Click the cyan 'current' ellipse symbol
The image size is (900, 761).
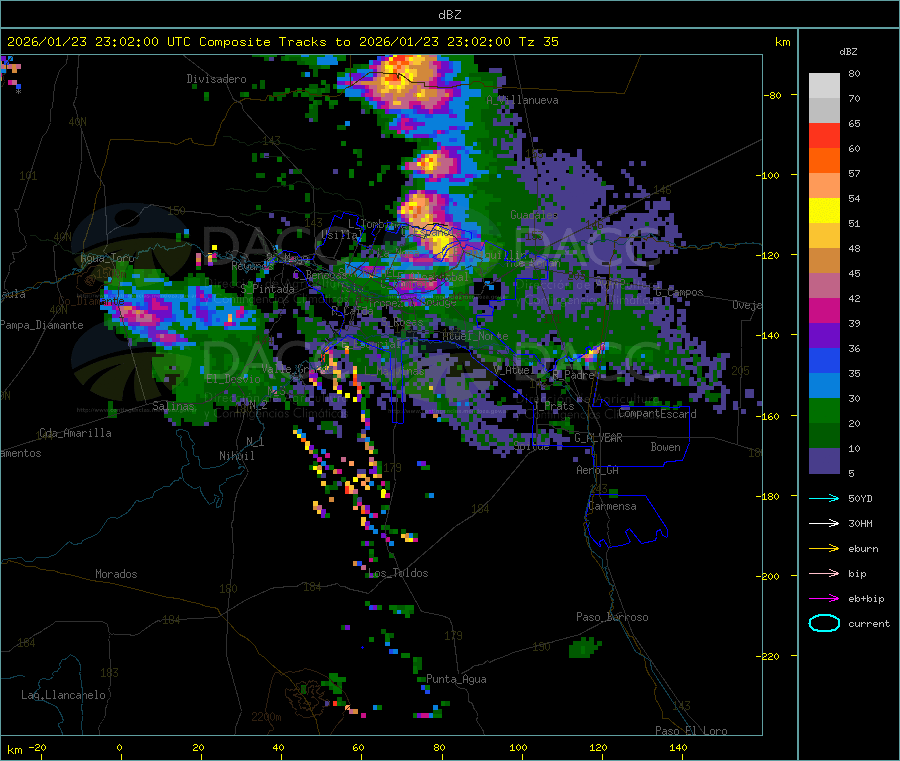(x=824, y=623)
